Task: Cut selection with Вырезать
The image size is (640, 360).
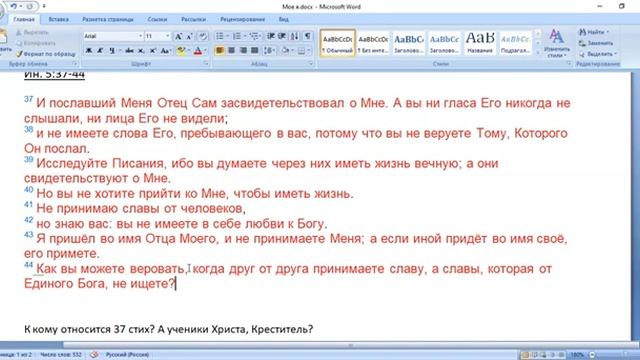Action: pos(33,32)
